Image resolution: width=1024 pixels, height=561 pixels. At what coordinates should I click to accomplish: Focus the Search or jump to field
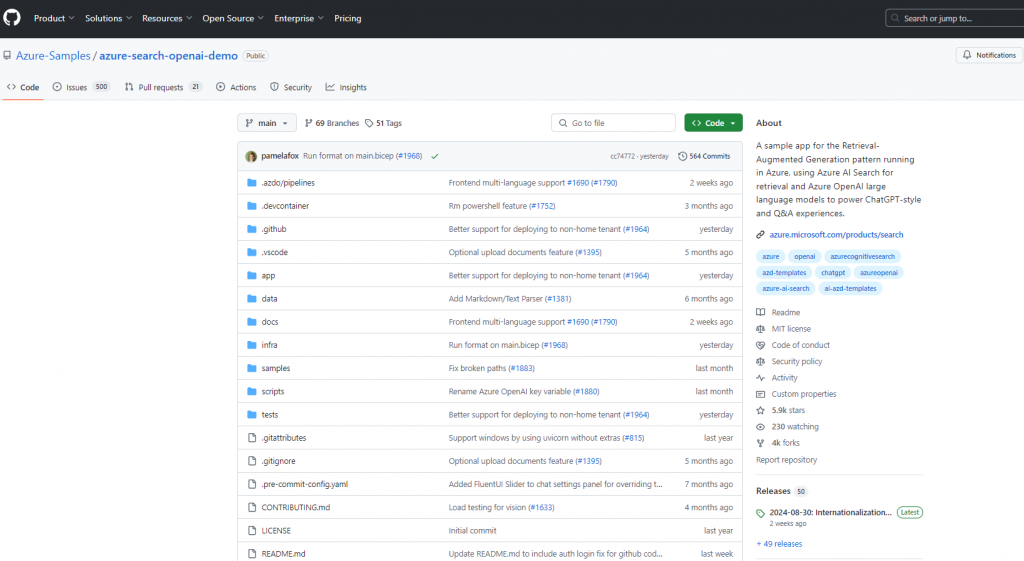tap(955, 18)
